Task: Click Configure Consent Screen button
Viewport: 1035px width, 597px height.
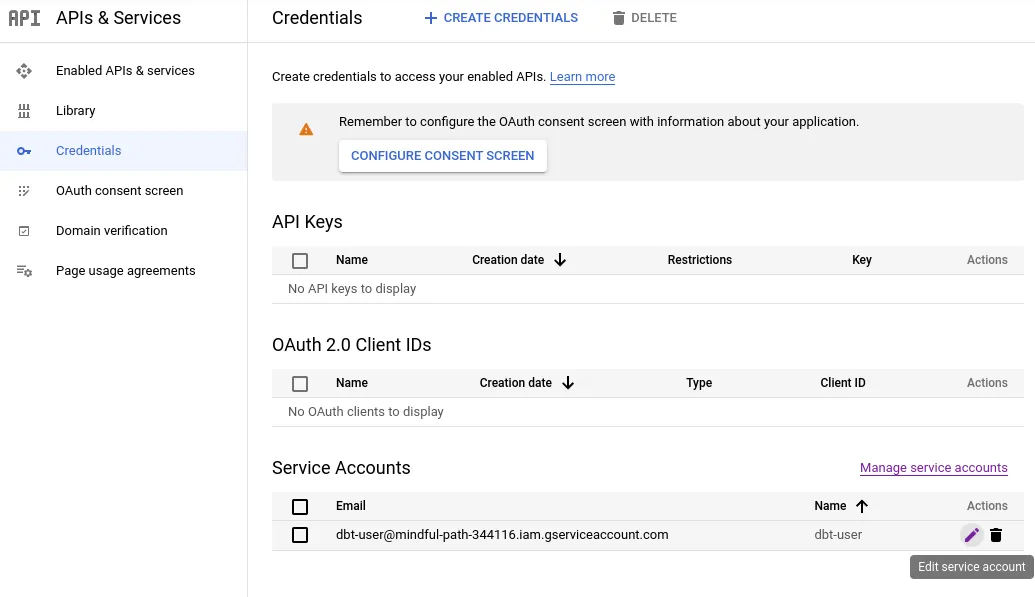Action: tap(442, 156)
